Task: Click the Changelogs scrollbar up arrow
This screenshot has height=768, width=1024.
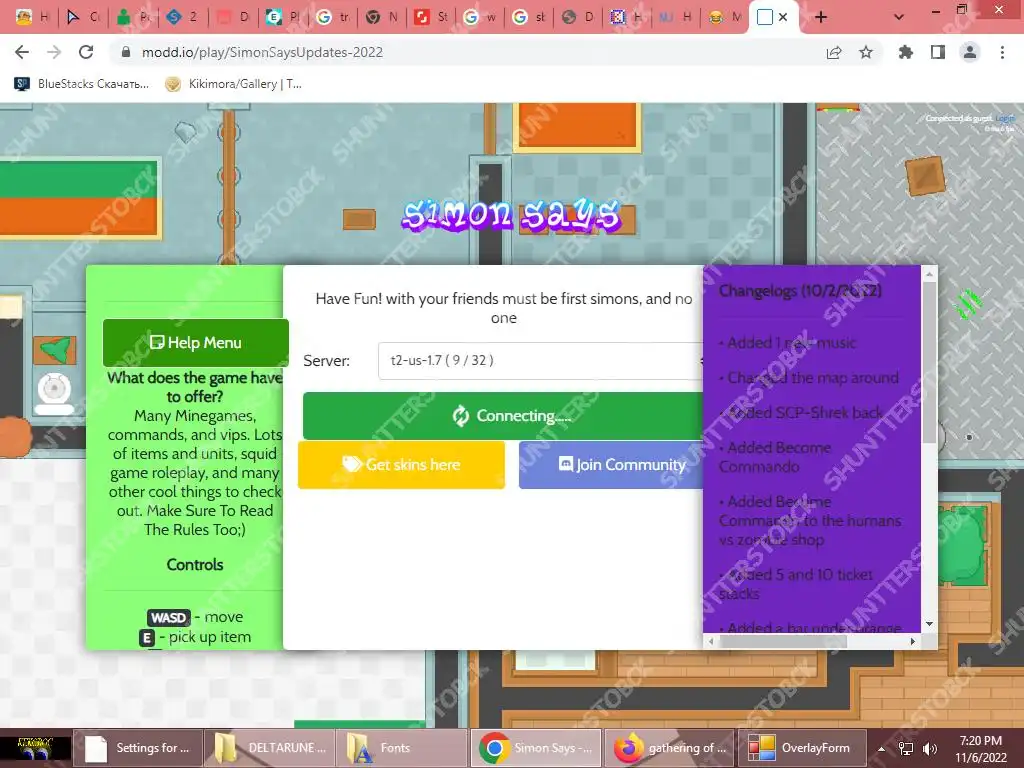Action: pyautogui.click(x=929, y=275)
